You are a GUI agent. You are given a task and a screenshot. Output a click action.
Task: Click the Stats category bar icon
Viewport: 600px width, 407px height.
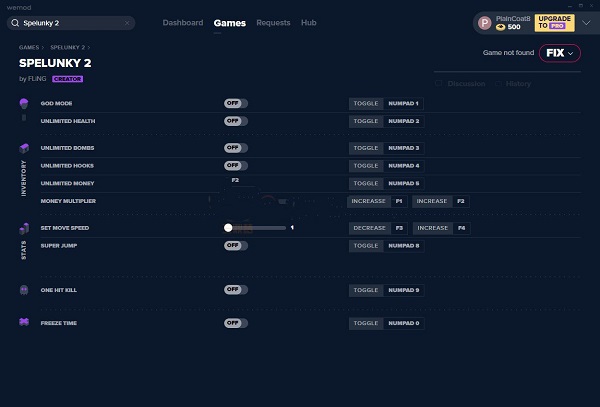(24, 228)
